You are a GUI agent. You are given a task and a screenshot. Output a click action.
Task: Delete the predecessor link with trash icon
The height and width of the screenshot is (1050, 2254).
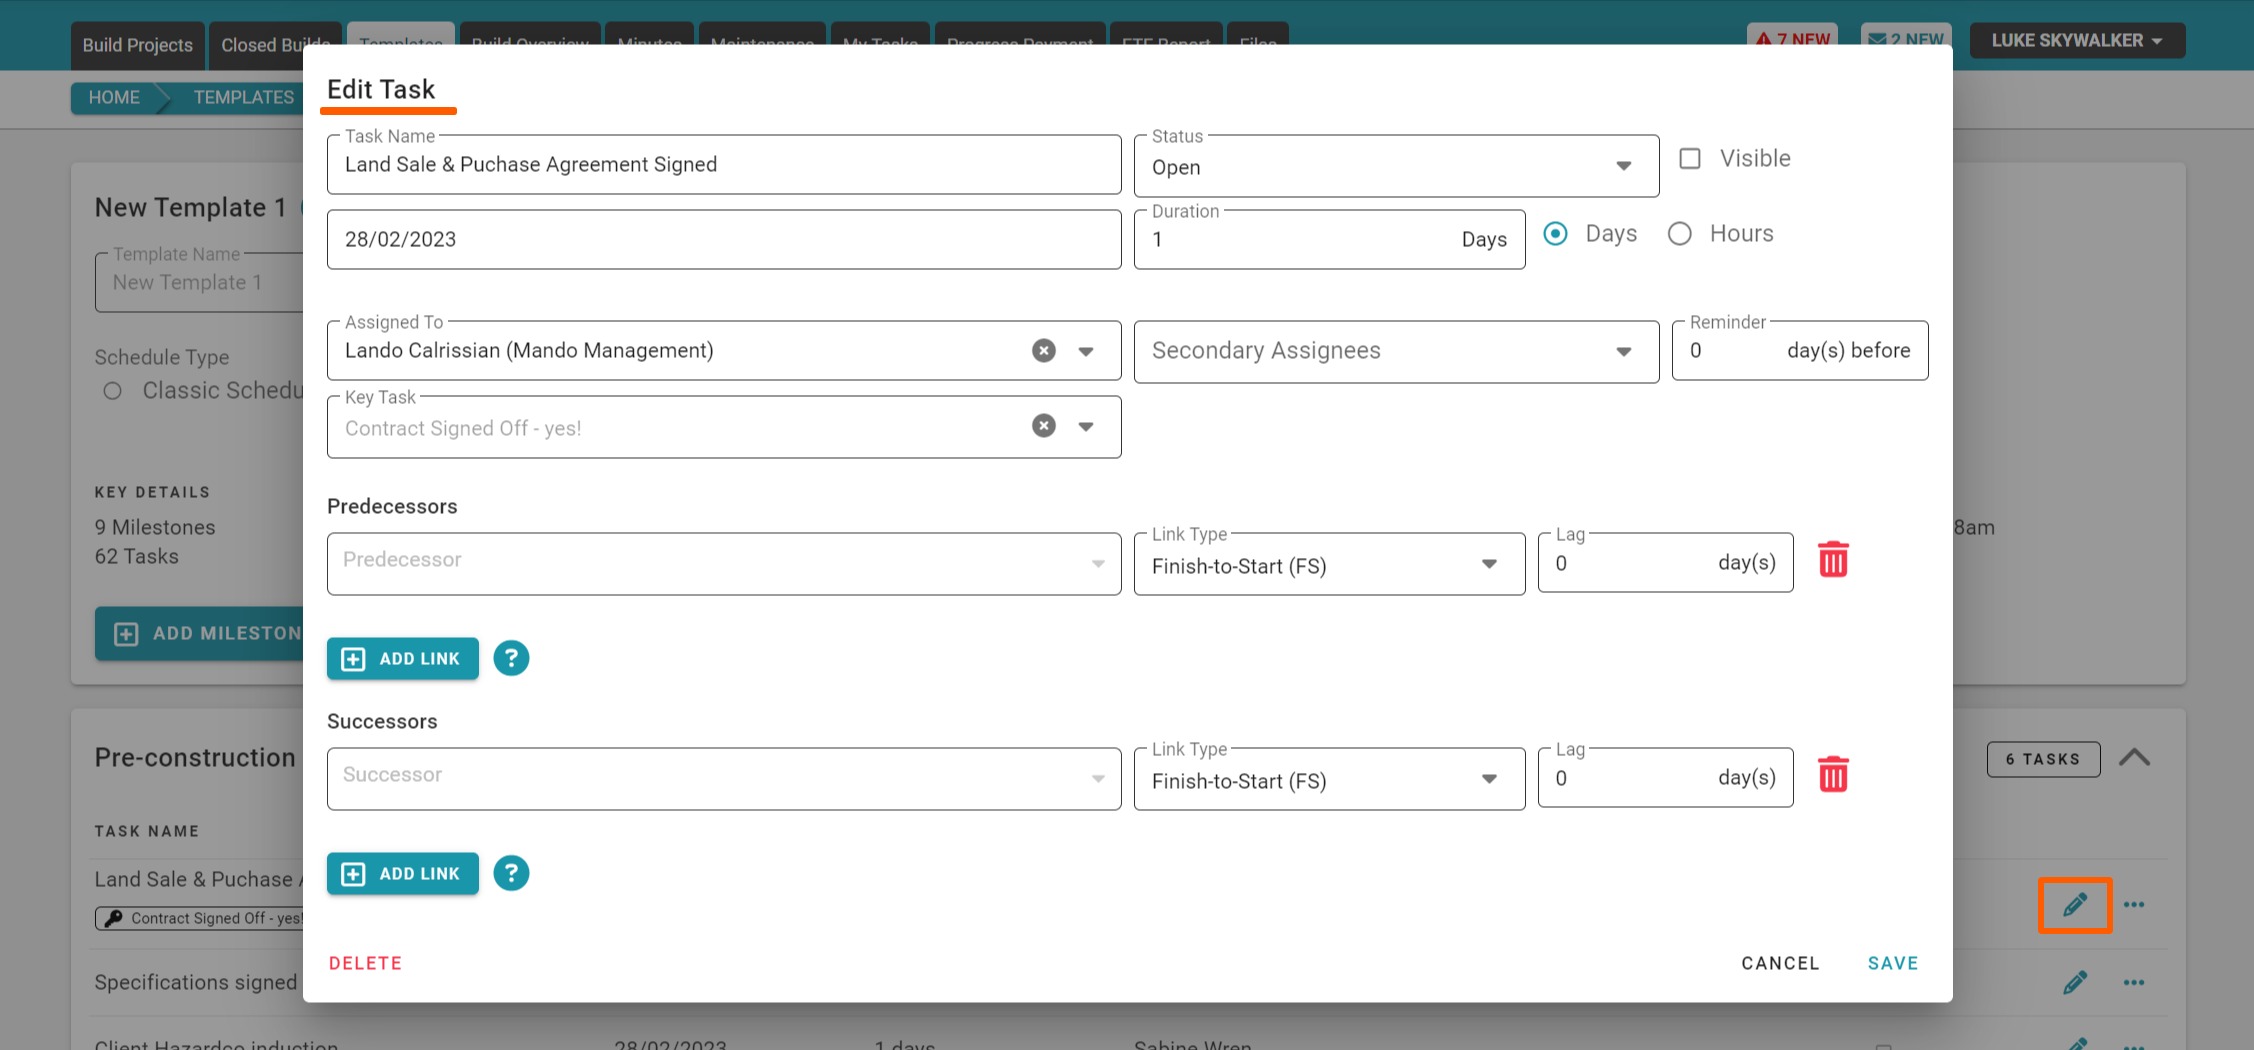pyautogui.click(x=1832, y=560)
